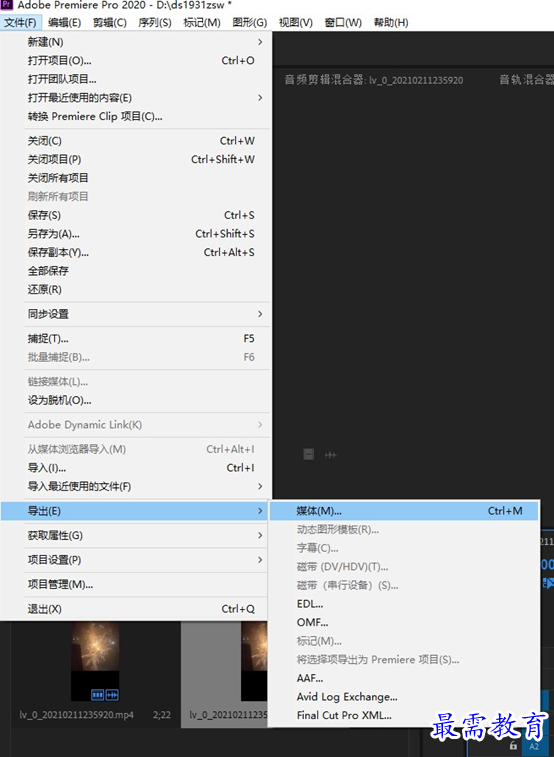Choose 还原(R) menu item
Screen dimensions: 554x757
click(135, 290)
